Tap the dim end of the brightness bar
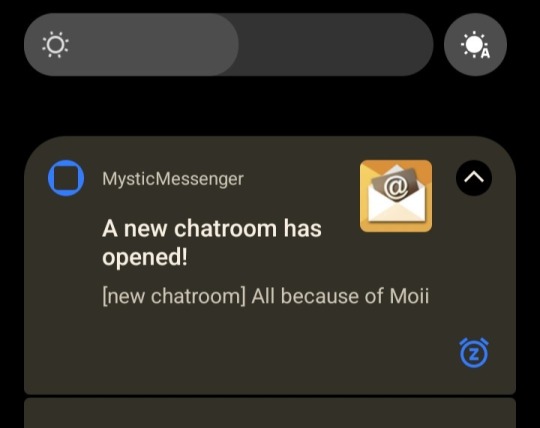The image size is (540, 428). point(336,45)
